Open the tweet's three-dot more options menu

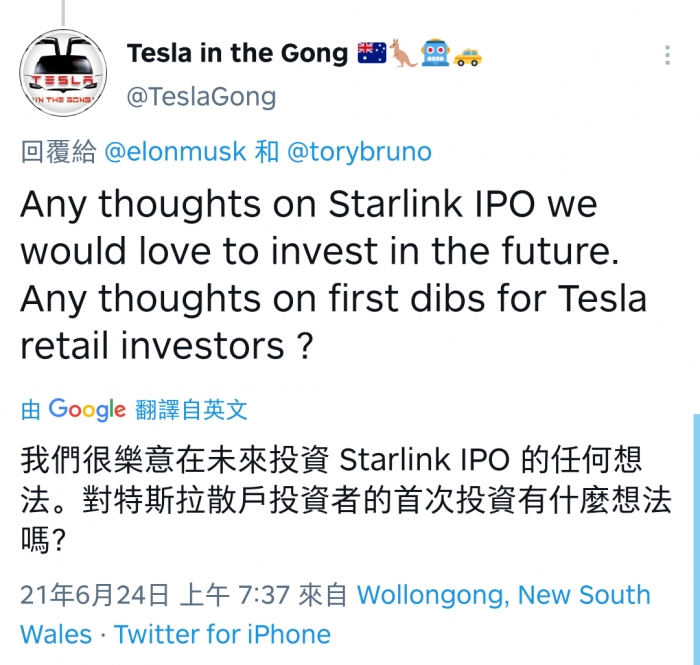tap(668, 55)
